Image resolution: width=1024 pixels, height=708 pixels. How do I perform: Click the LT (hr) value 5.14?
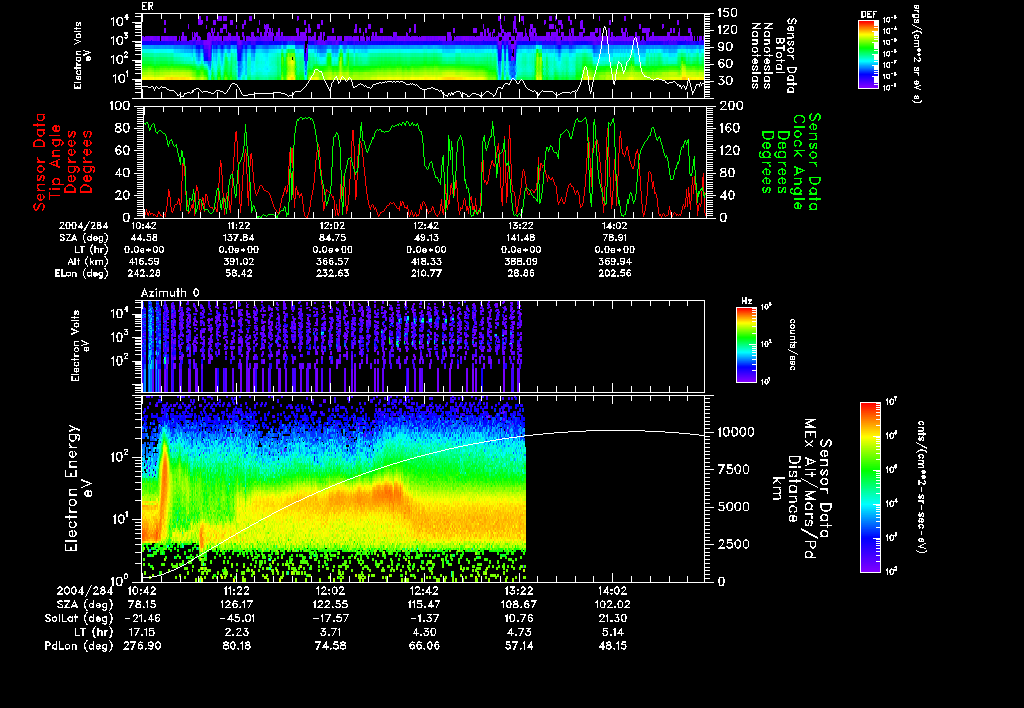pyautogui.click(x=614, y=634)
